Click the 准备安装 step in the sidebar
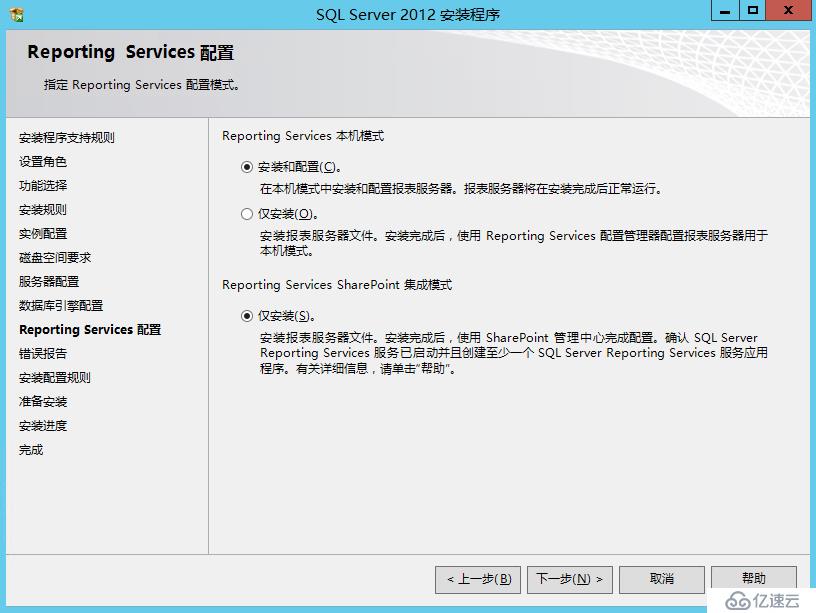 click(x=43, y=402)
